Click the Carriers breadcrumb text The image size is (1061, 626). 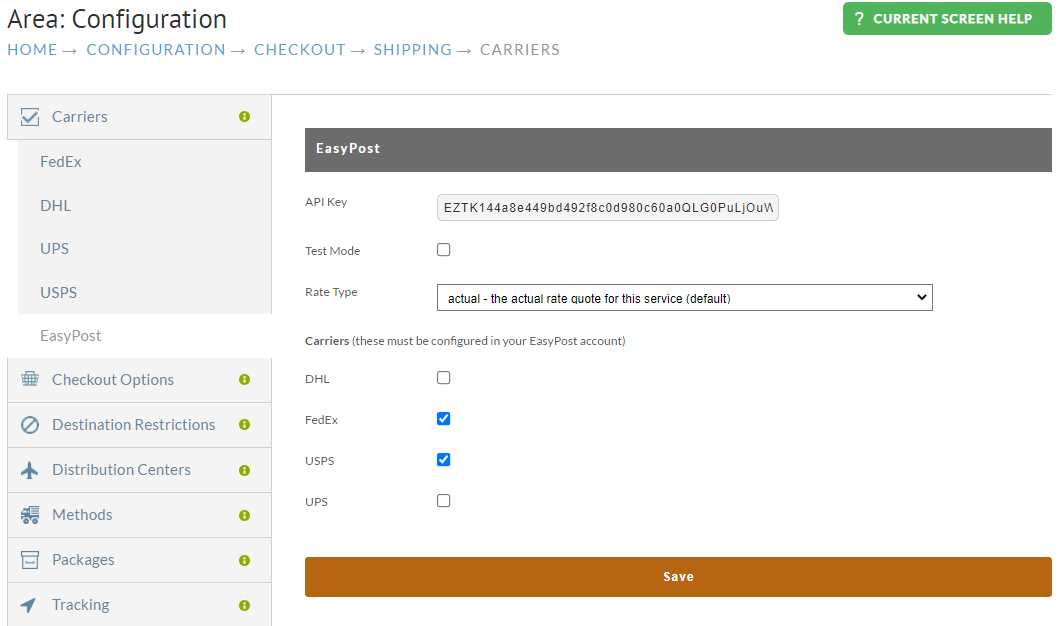(520, 50)
